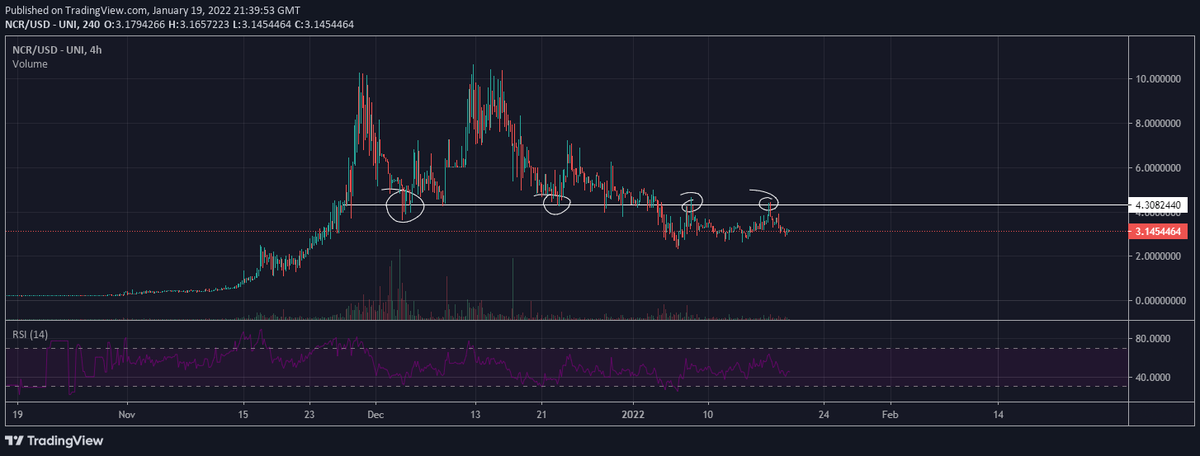
Task: Click the 4.3082440 horizontal line price label
Action: click(x=1159, y=205)
